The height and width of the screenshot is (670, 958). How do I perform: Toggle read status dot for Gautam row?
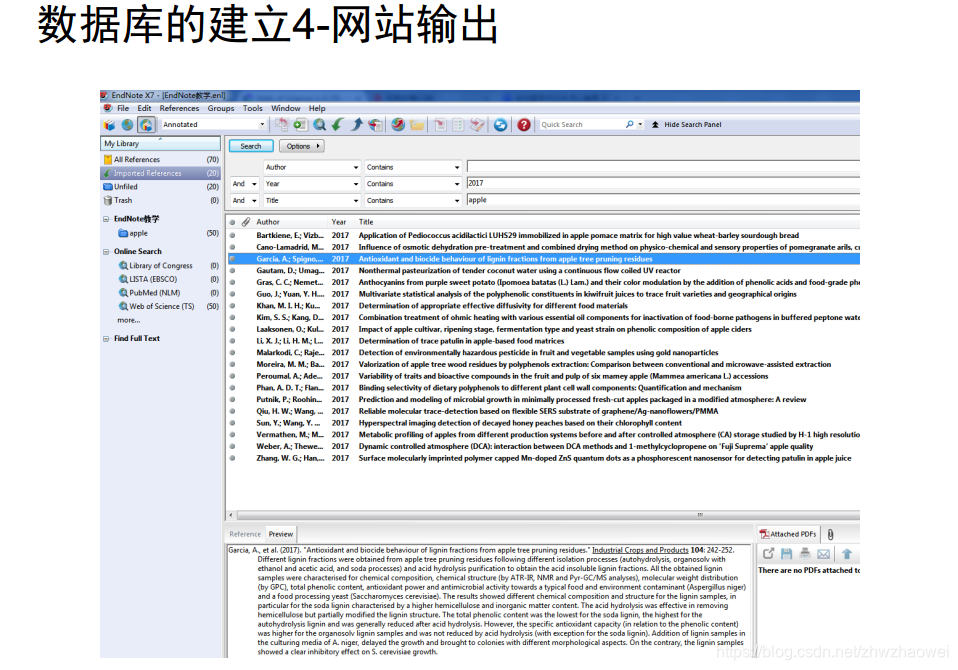(x=232, y=271)
